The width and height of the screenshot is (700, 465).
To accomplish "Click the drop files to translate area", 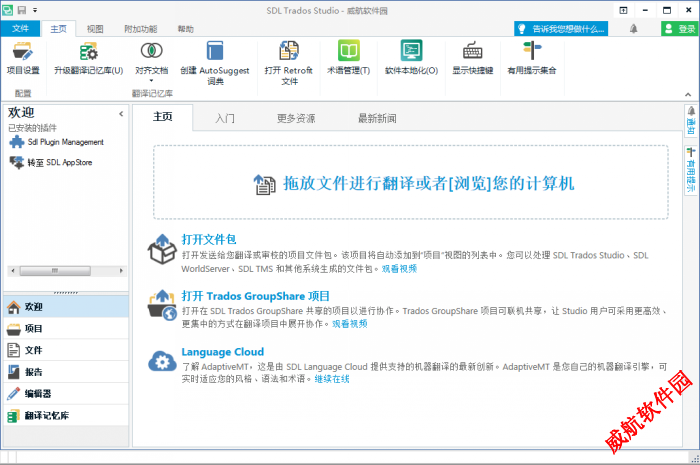I will [411, 182].
